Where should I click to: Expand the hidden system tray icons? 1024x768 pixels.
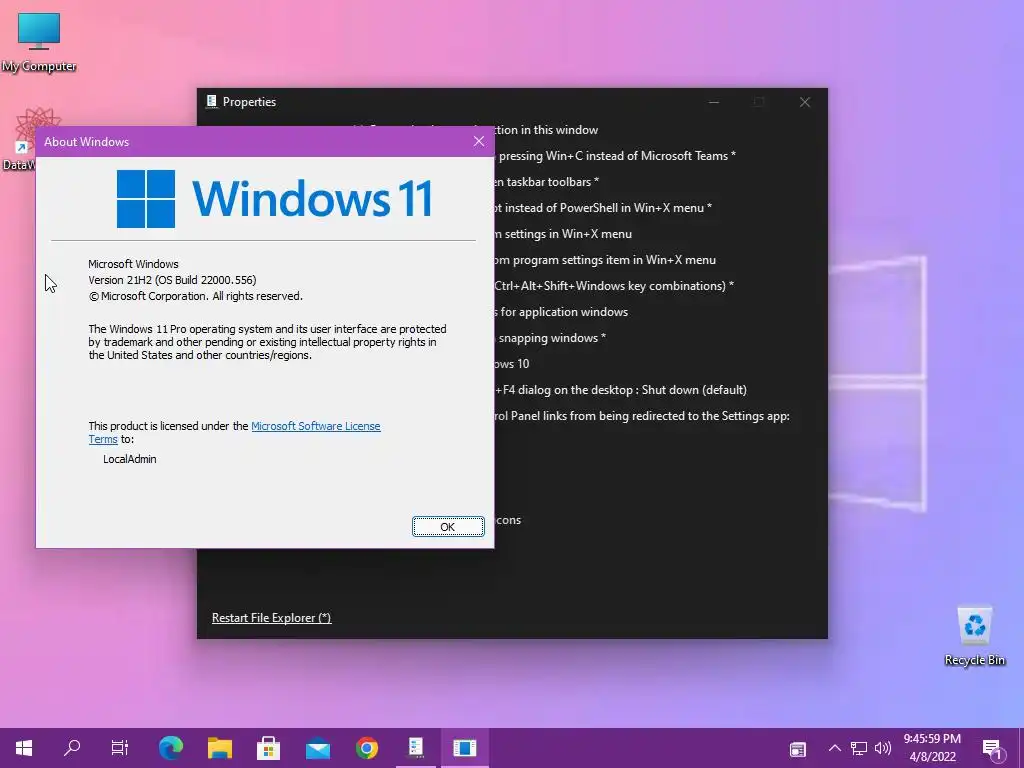click(x=835, y=748)
